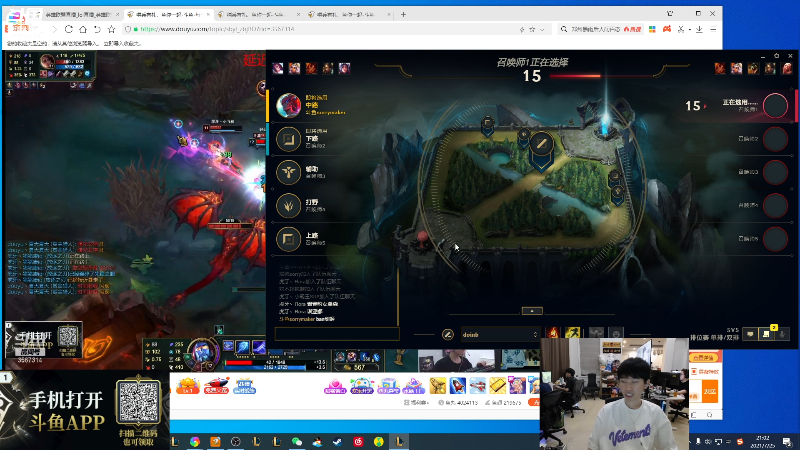Click the system tray clock
This screenshot has width=800, height=450.
(763, 441)
